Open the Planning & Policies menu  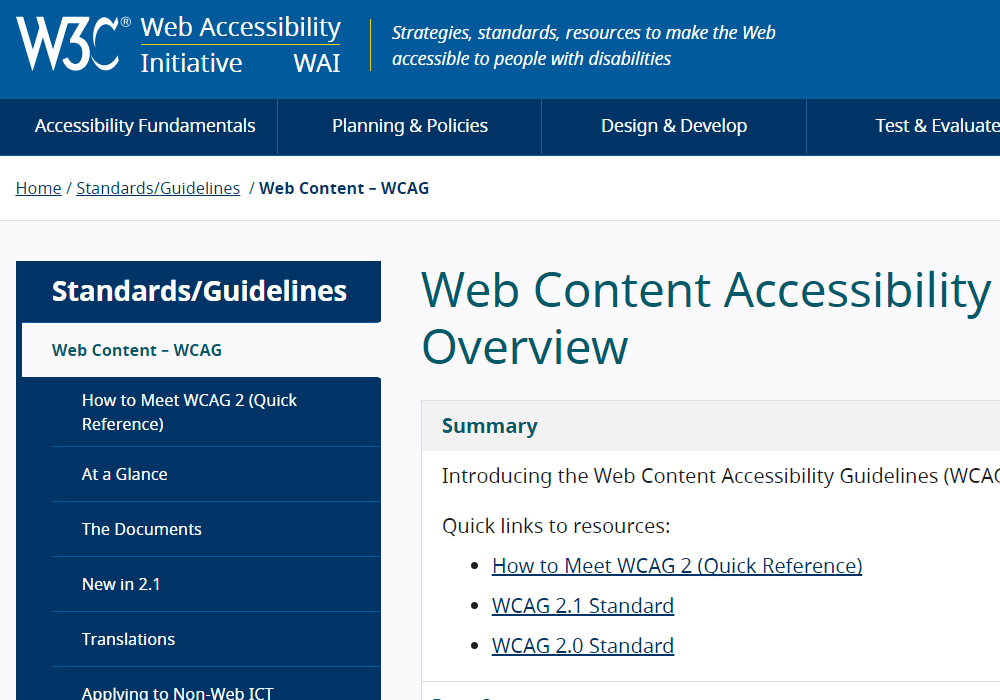click(x=410, y=126)
